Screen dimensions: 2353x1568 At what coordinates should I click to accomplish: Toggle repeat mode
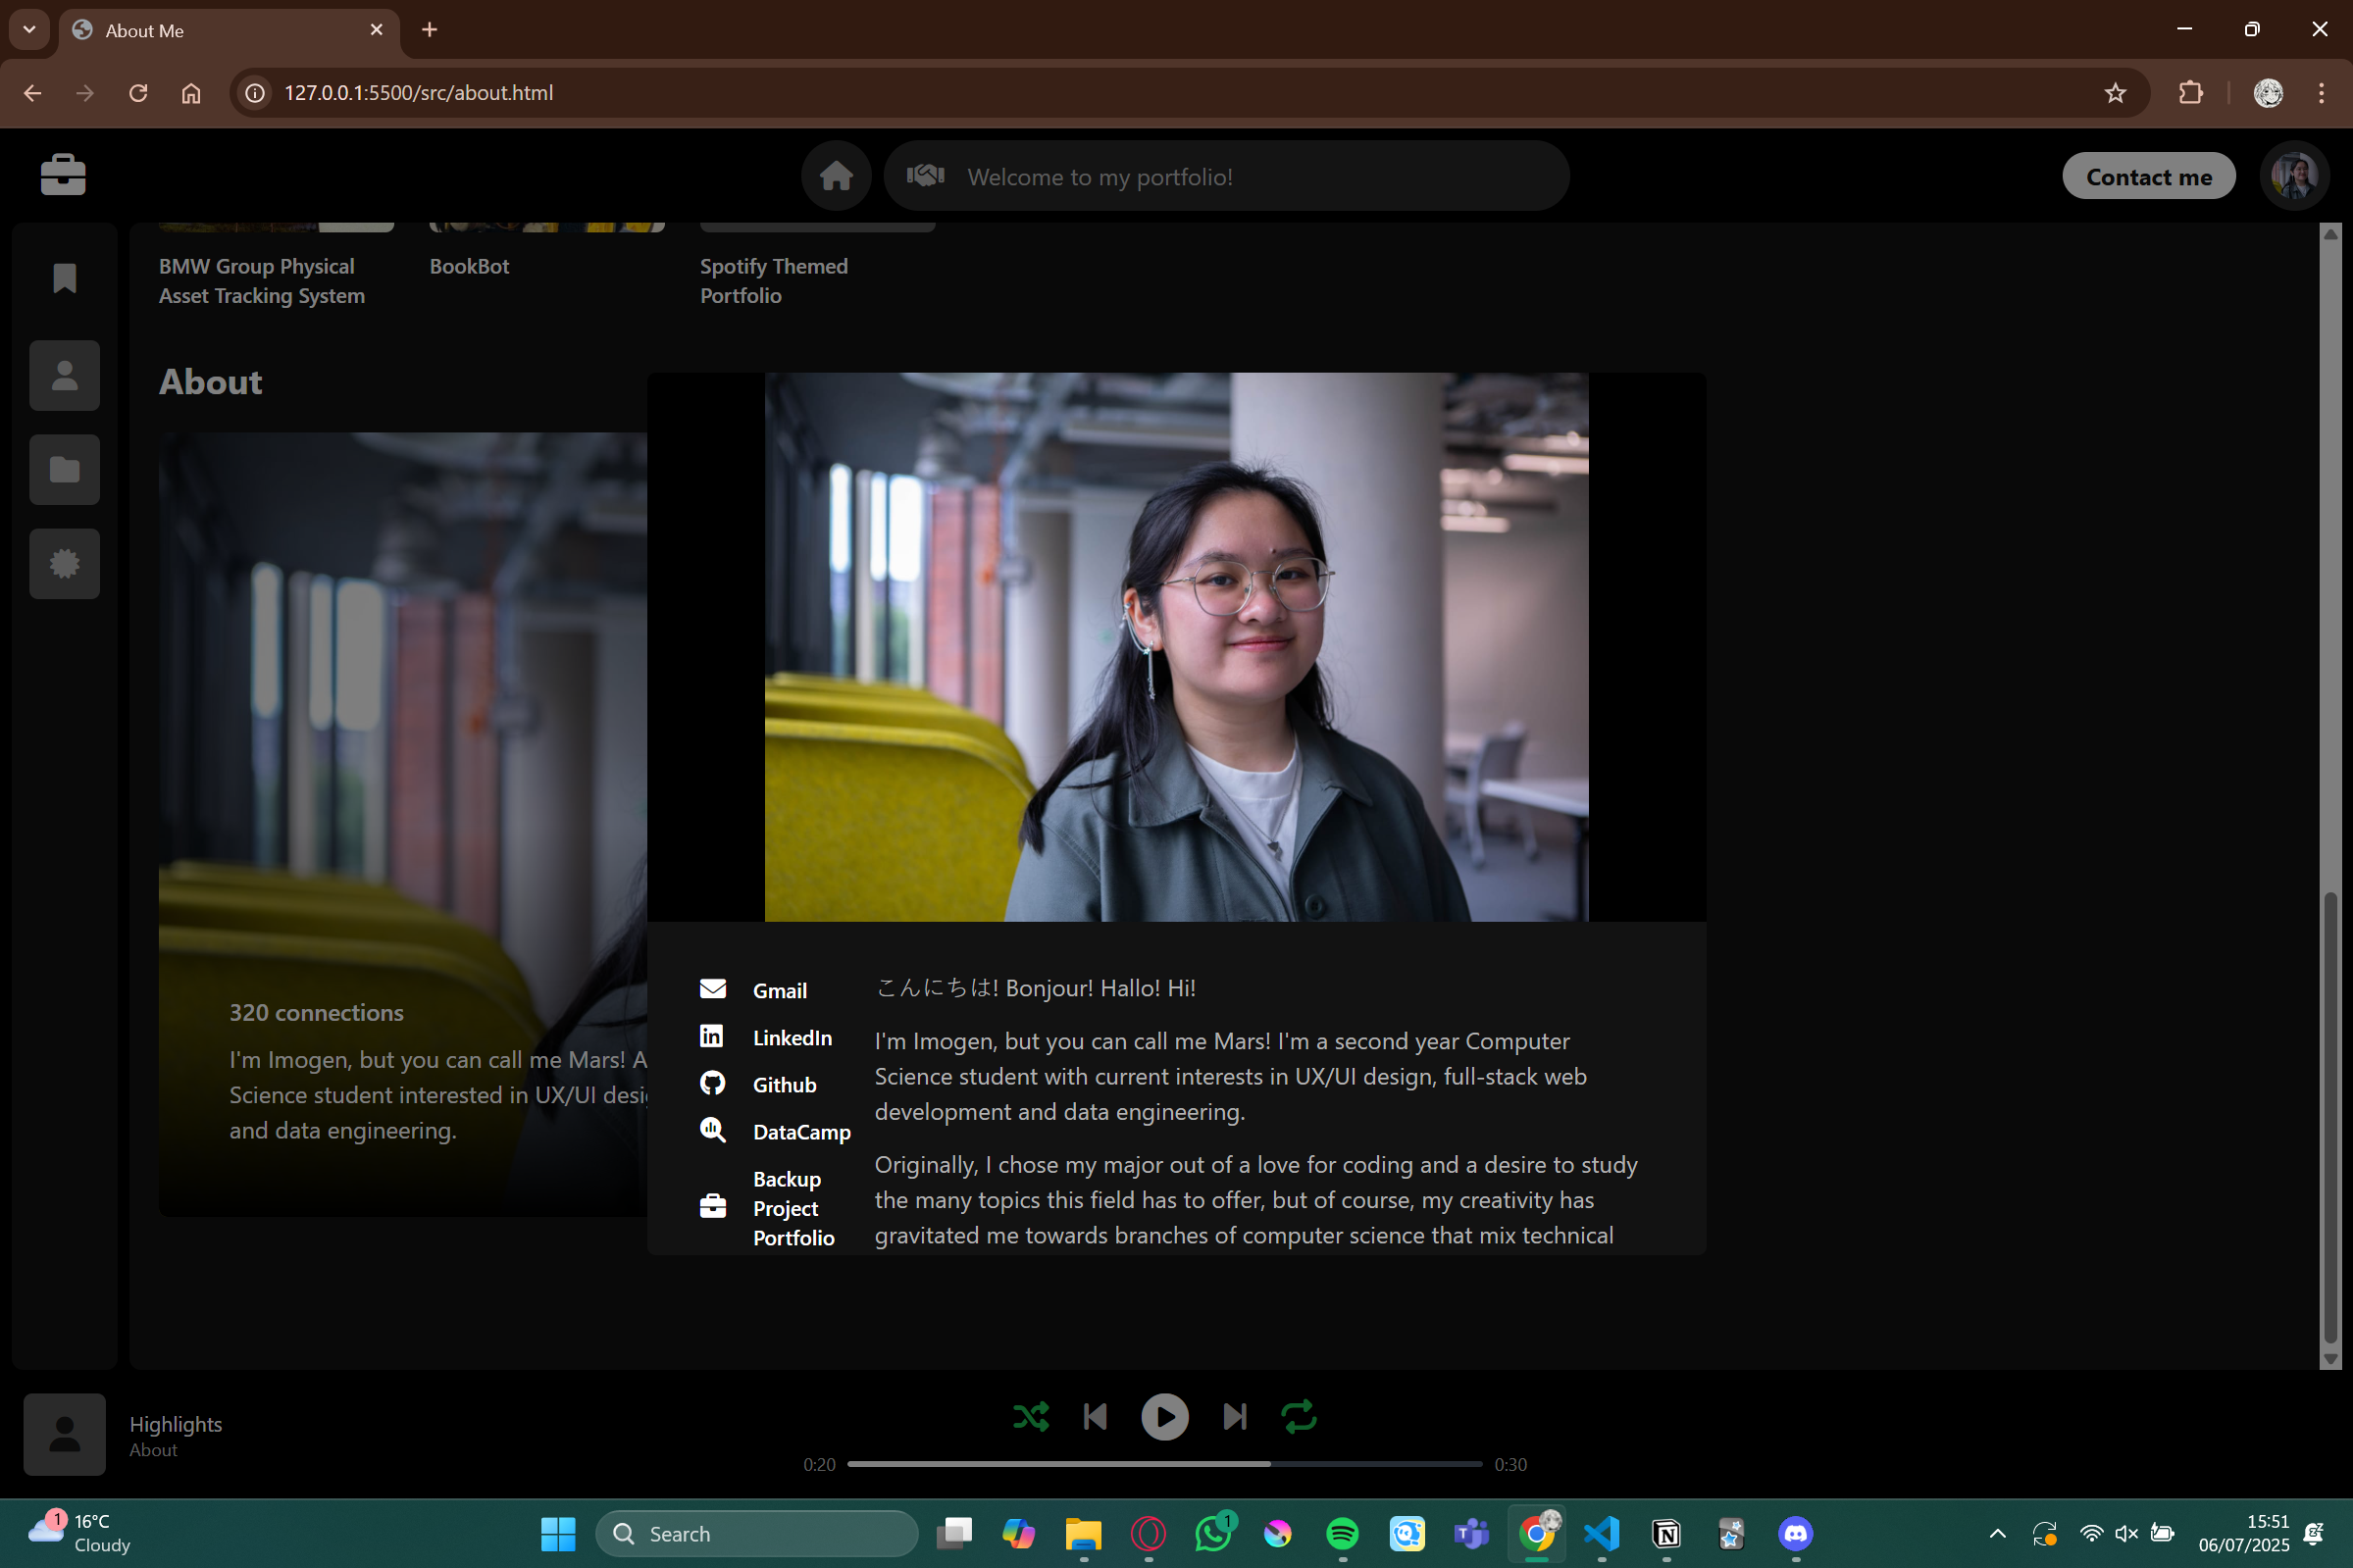(x=1298, y=1416)
